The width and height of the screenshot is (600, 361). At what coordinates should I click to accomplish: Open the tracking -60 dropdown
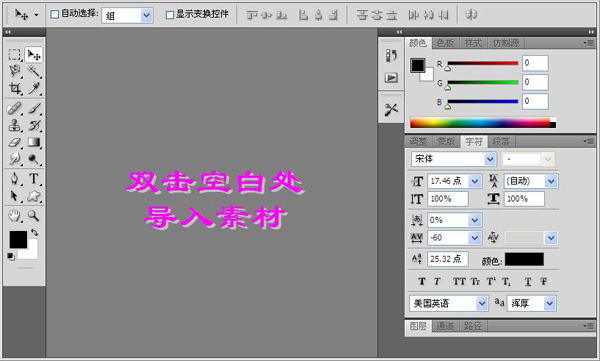click(474, 238)
